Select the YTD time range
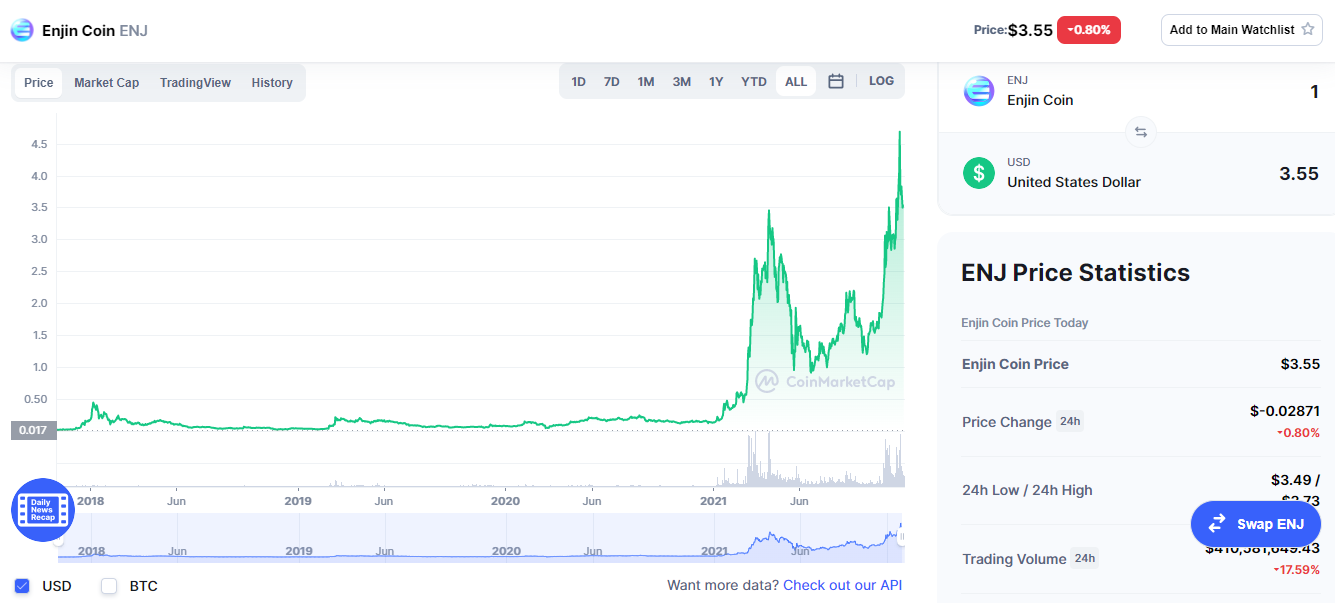Image resolution: width=1335 pixels, height=603 pixels. 754,82
